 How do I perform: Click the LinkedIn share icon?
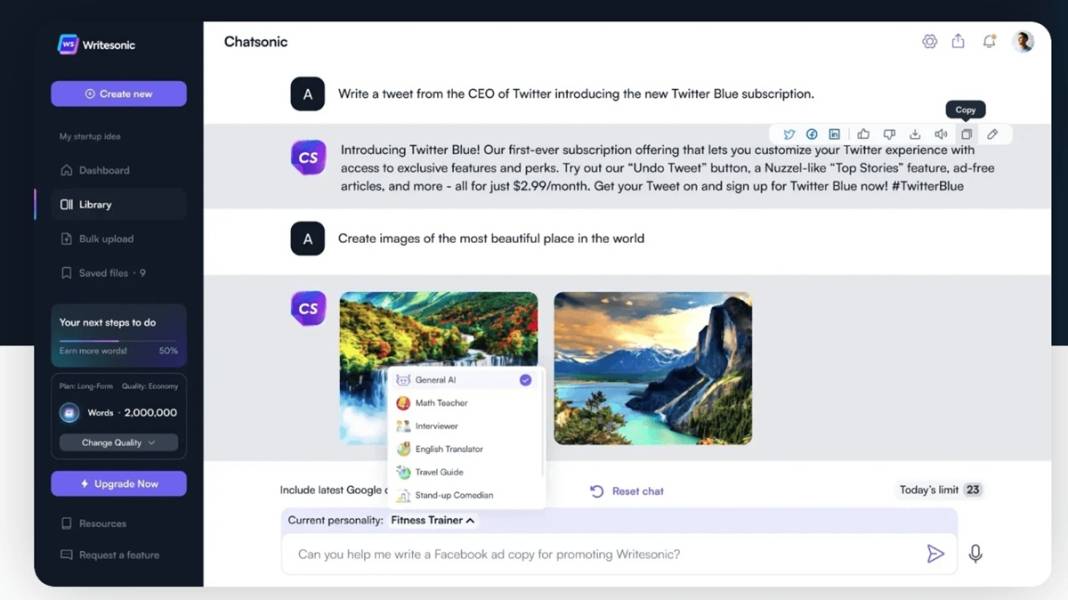[834, 134]
